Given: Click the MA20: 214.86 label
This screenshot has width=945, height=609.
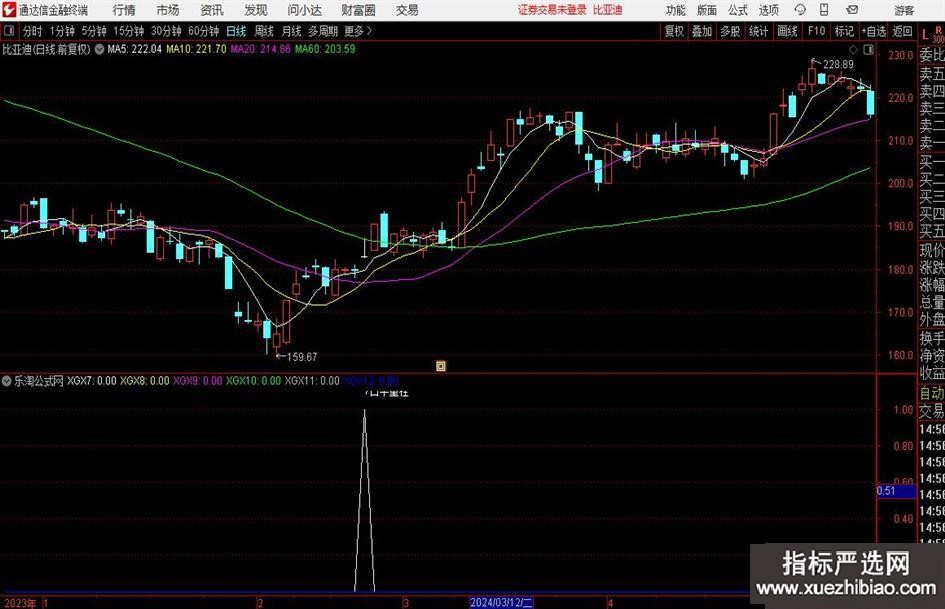Looking at the screenshot, I should click(260, 49).
